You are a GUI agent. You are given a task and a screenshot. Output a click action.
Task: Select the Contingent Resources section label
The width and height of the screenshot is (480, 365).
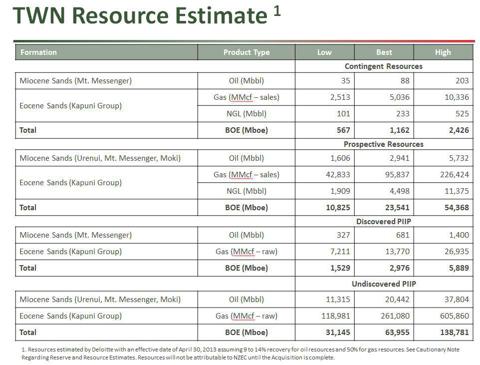click(383, 66)
